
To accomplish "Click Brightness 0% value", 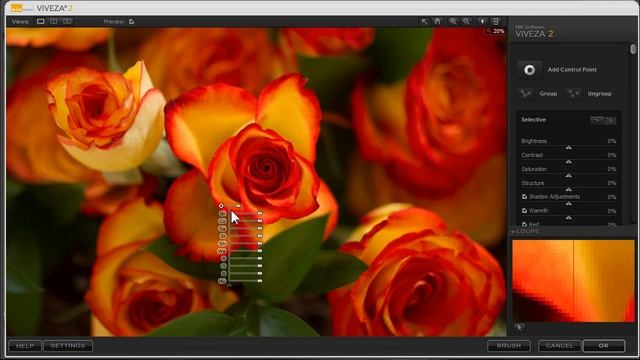I will pyautogui.click(x=611, y=141).
